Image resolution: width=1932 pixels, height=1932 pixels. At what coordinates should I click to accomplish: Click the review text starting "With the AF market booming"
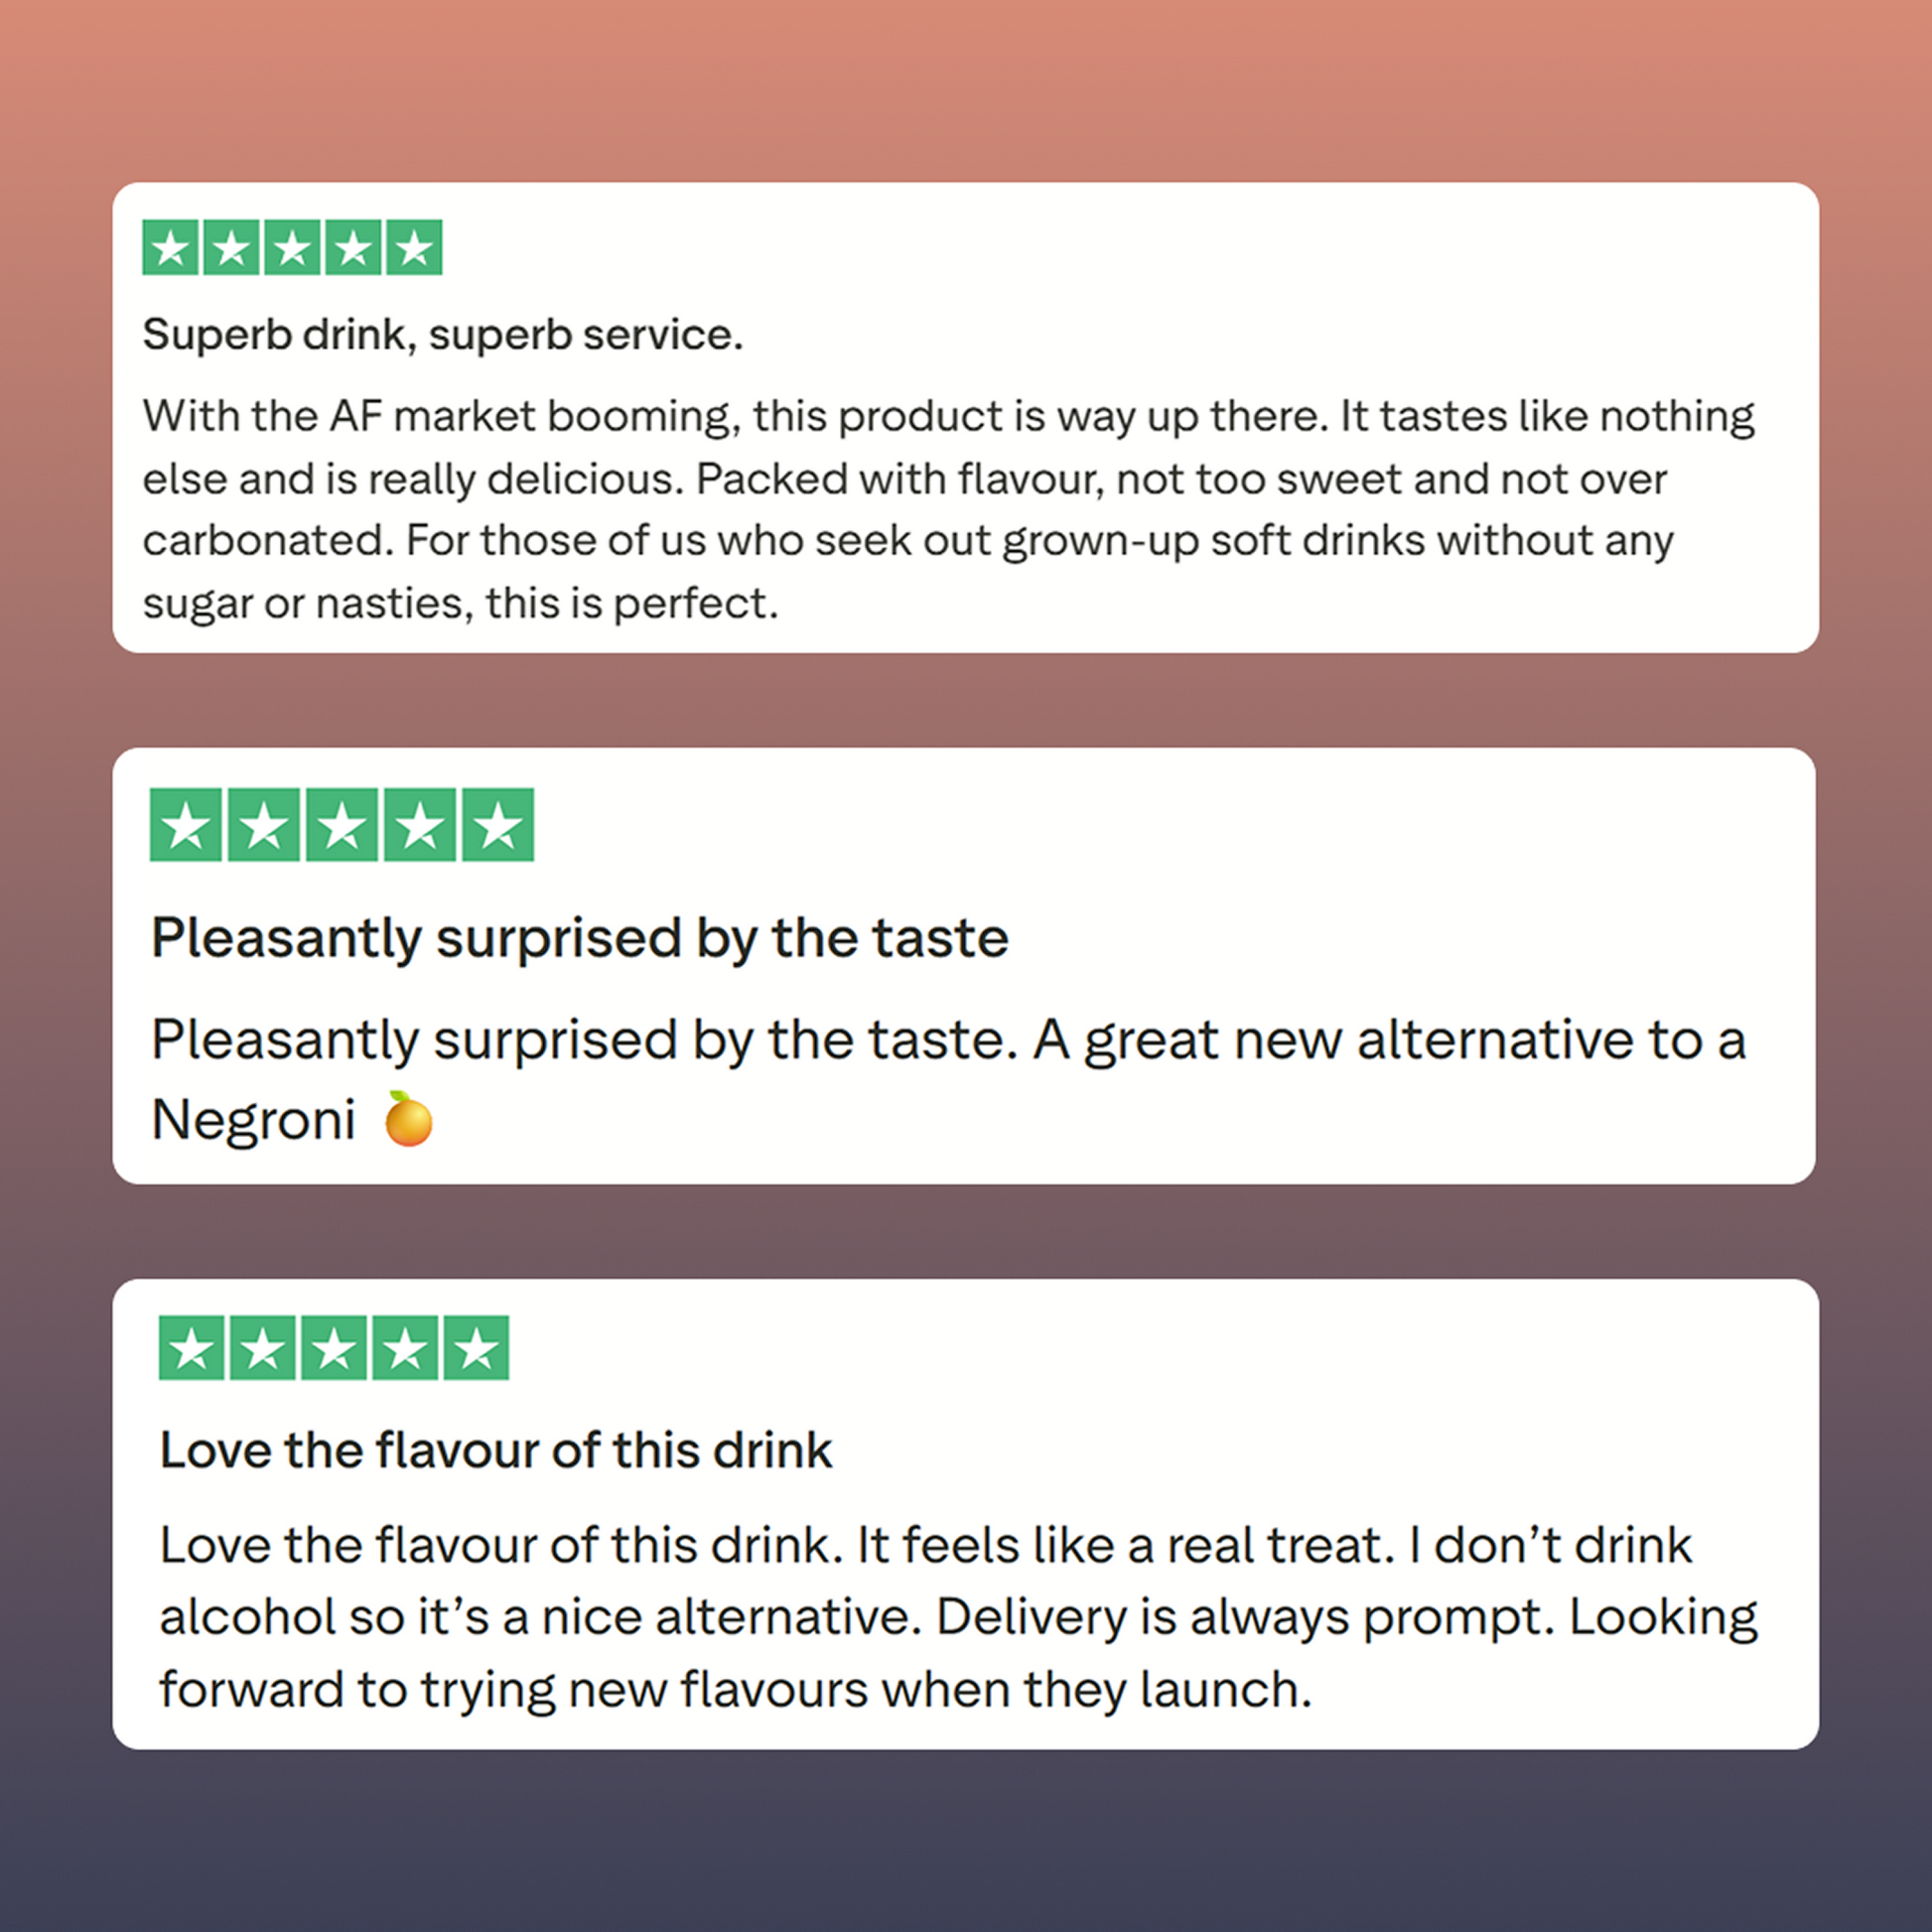[948, 509]
